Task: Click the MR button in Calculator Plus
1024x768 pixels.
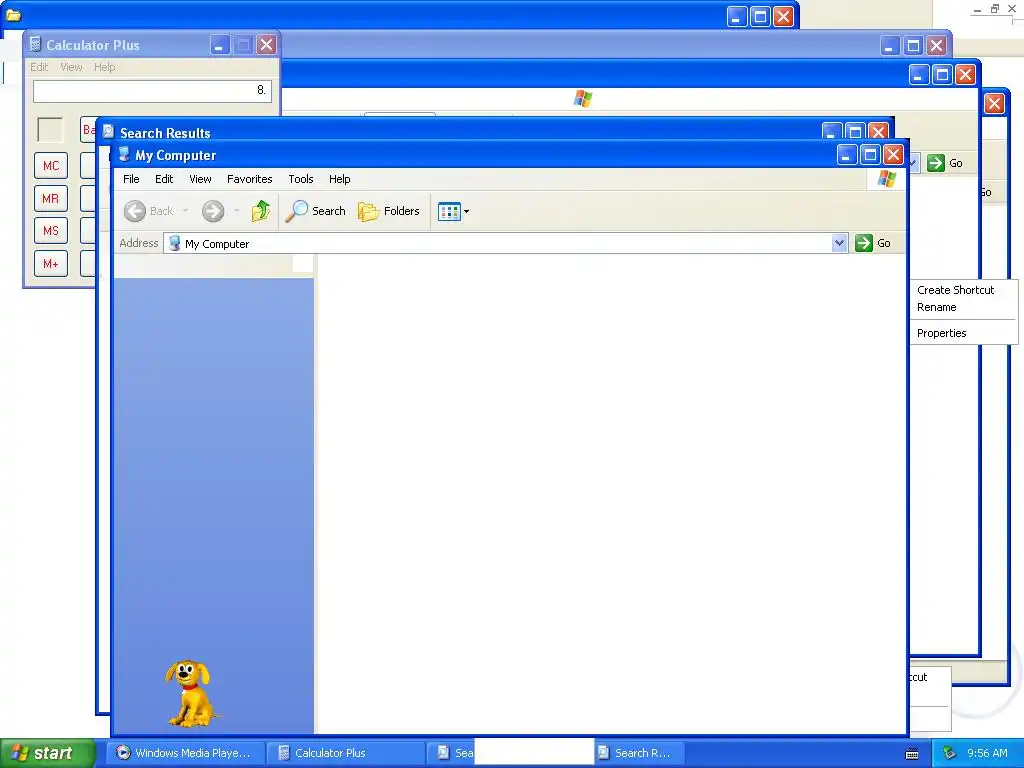Action: coord(51,199)
